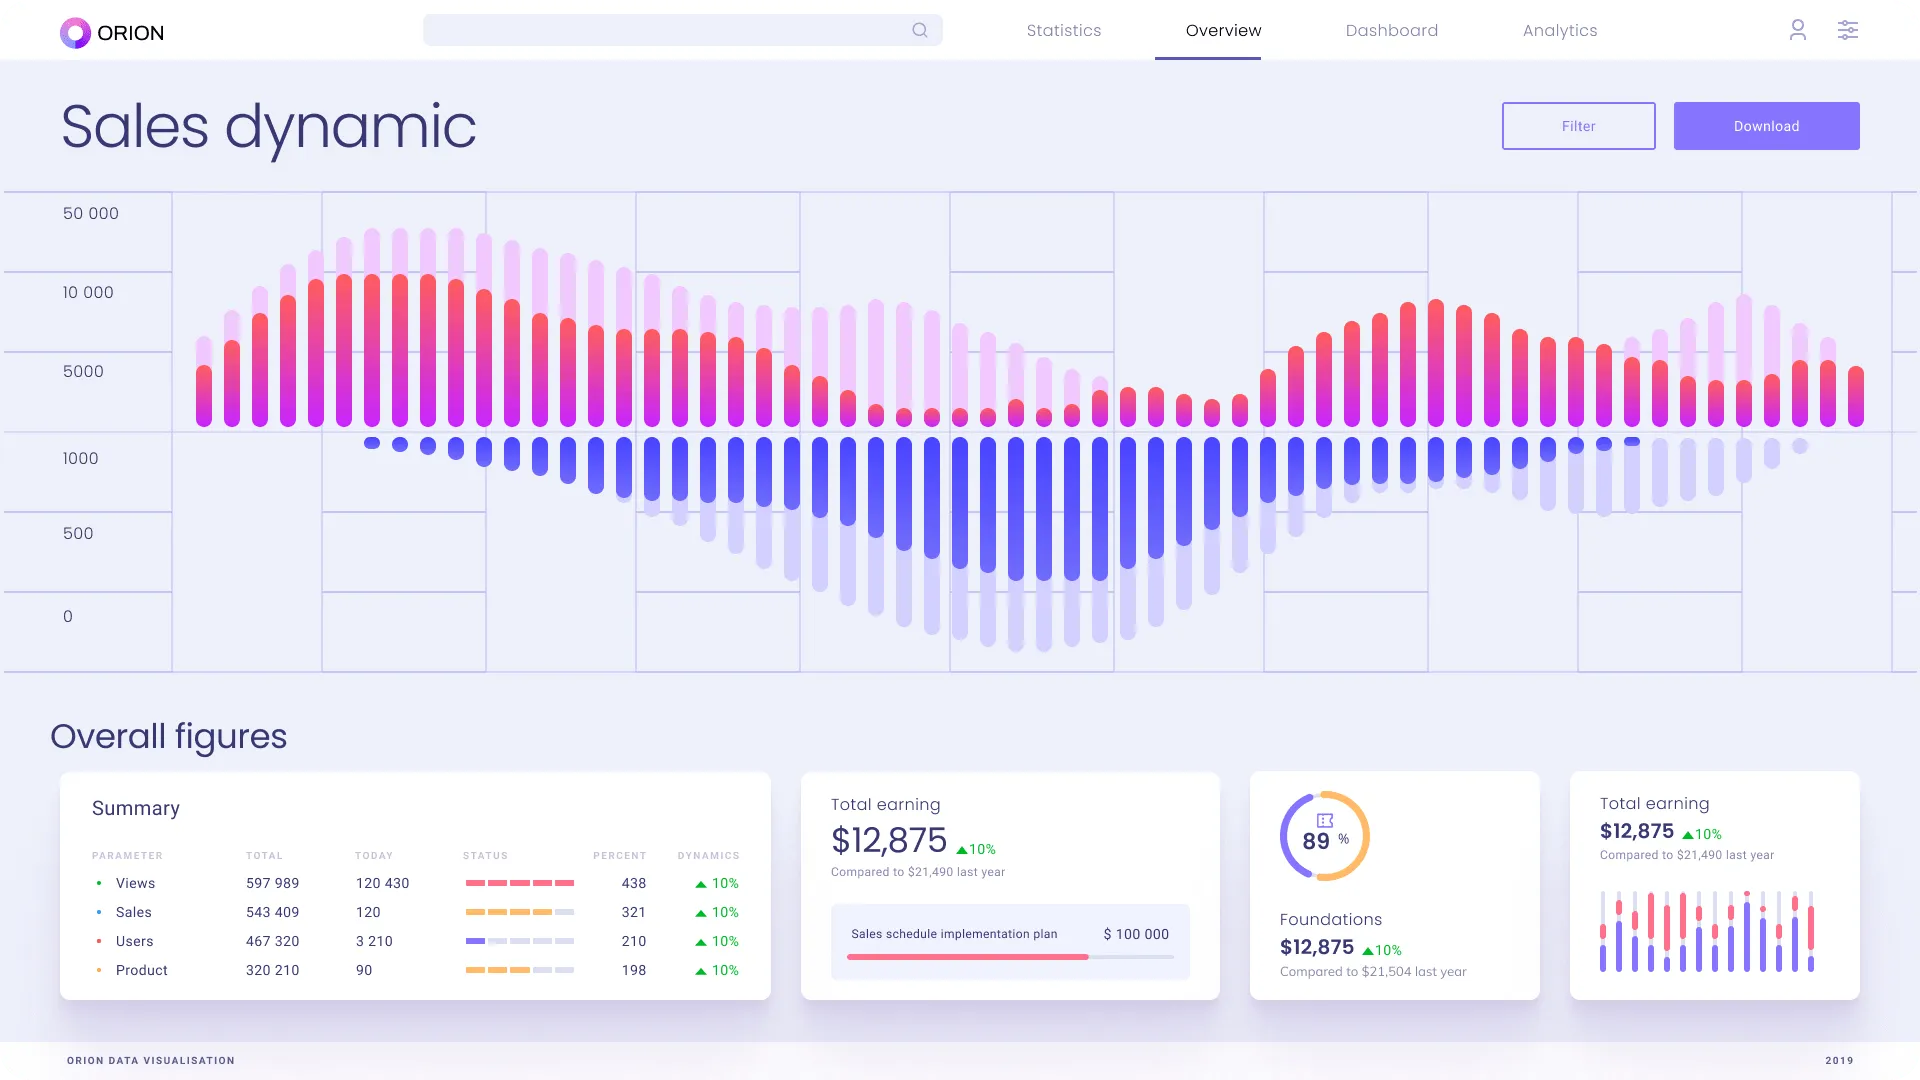Click the ORION logo icon

coord(73,33)
